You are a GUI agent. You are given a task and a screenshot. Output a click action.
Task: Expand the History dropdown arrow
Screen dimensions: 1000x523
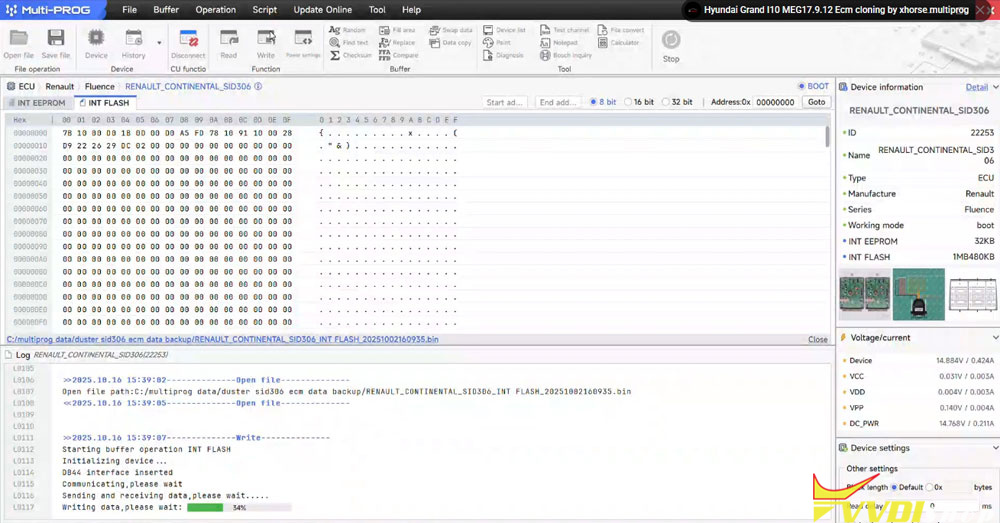(x=159, y=43)
